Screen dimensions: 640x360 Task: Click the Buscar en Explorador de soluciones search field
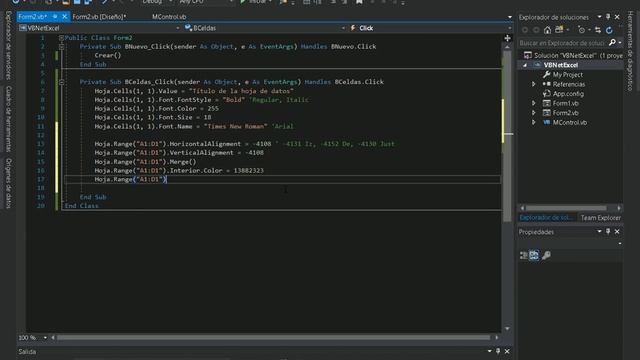pos(562,42)
